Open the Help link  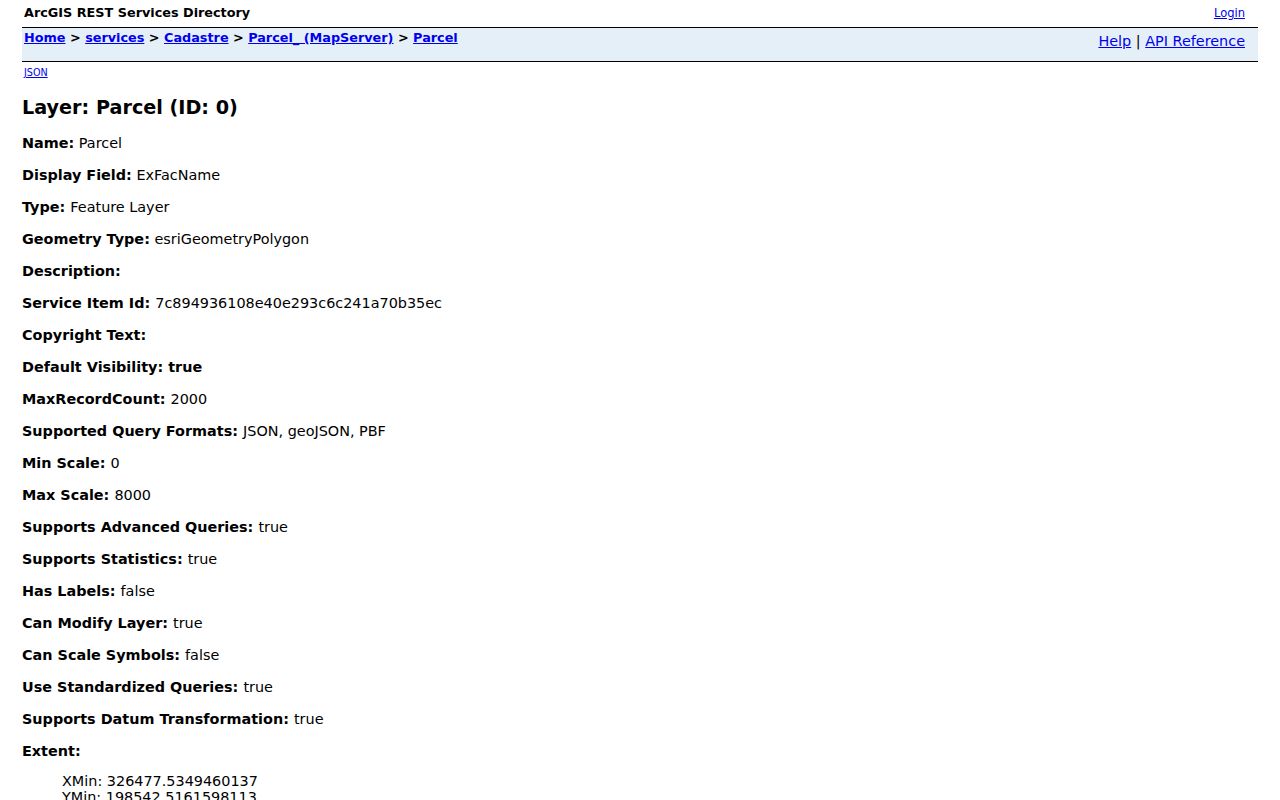click(1114, 41)
